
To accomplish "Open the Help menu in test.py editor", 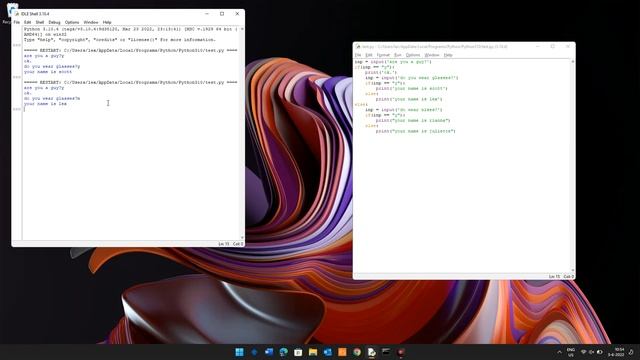I will point(448,55).
